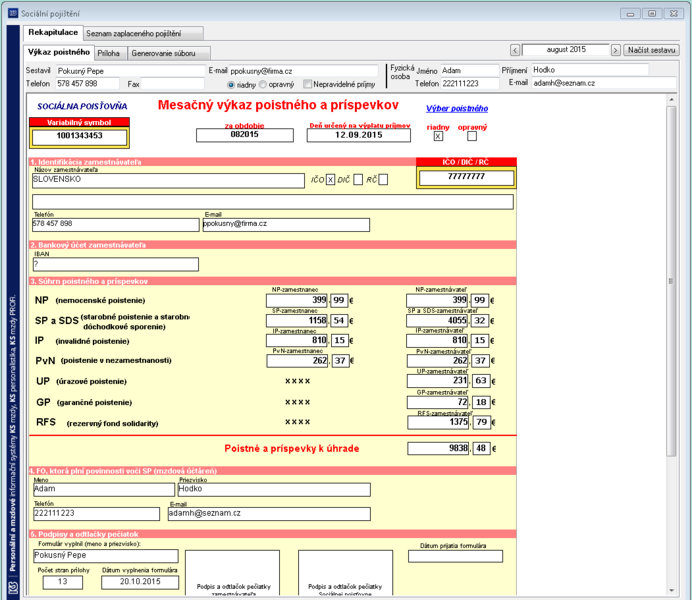
Task: Go to next month with right arrow
Action: pos(616,50)
